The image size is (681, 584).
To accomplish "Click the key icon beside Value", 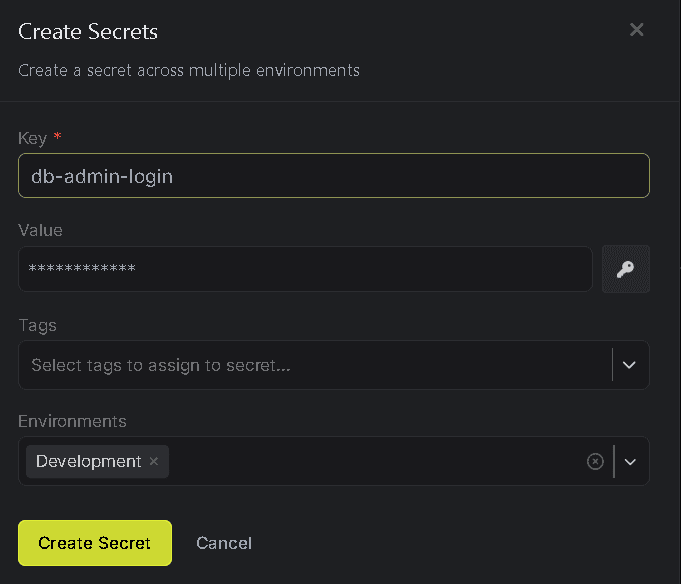I will [x=626, y=269].
